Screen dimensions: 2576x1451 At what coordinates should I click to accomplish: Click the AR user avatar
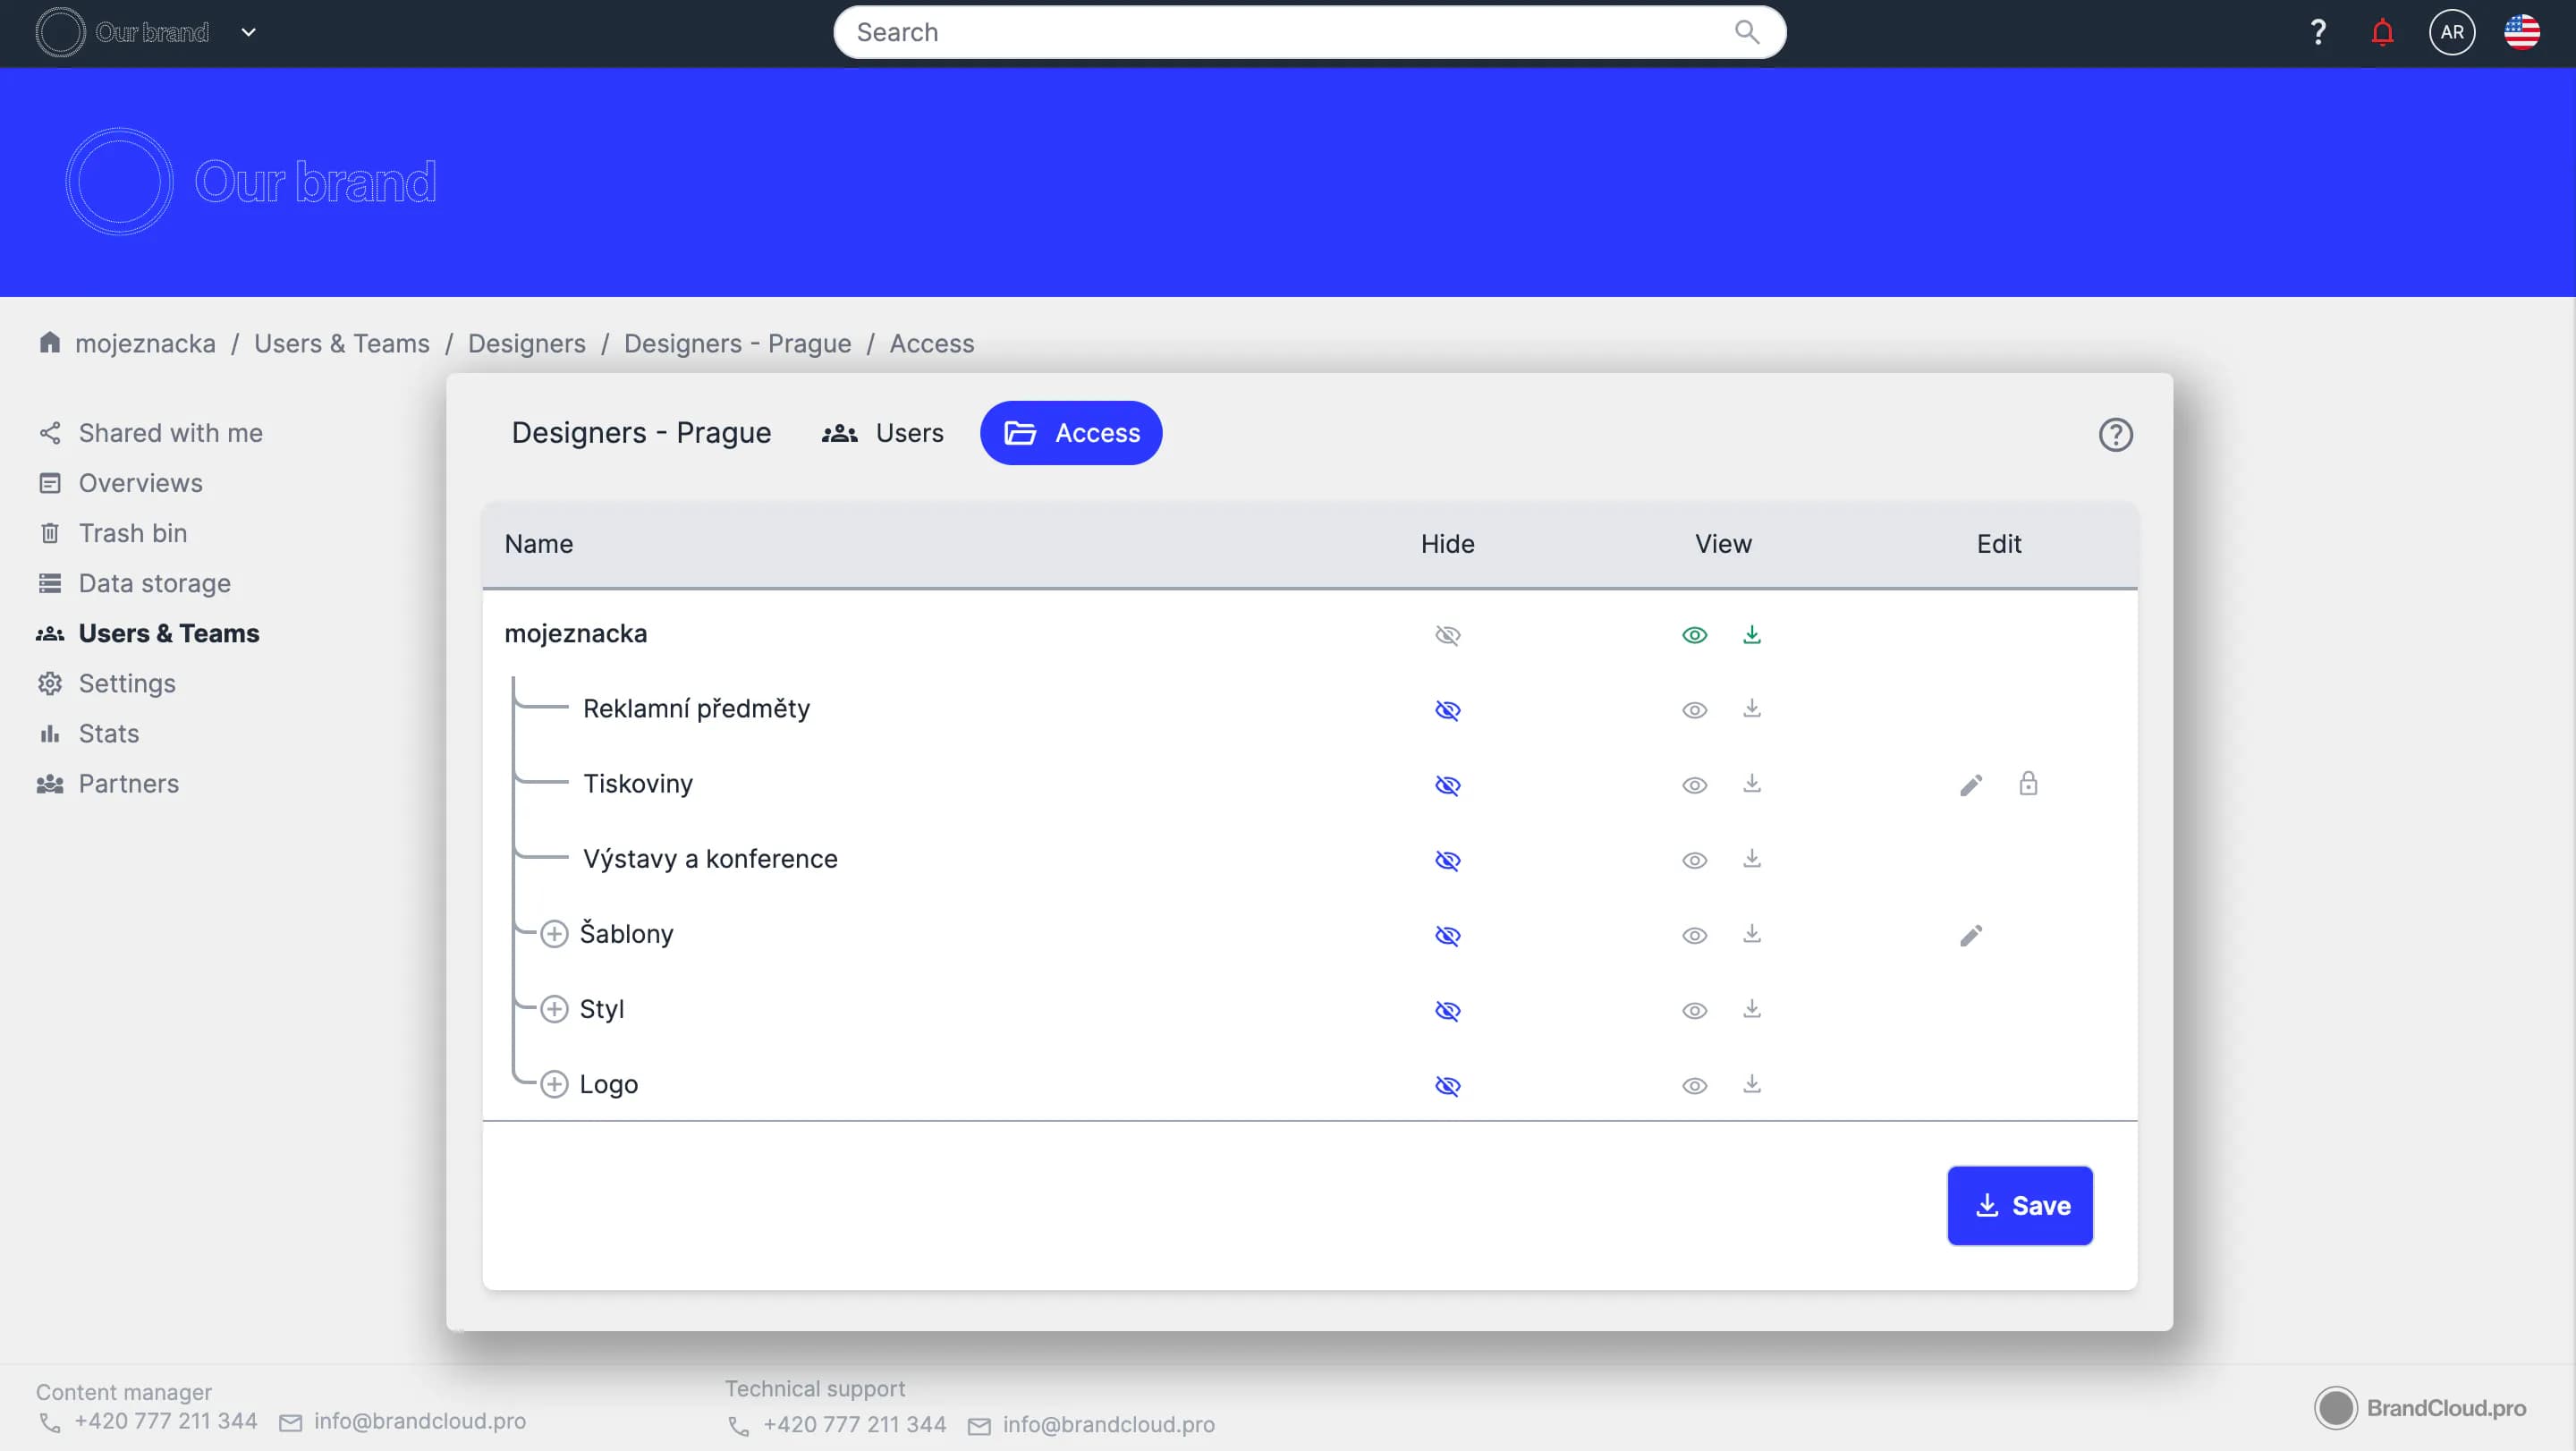coord(2451,33)
